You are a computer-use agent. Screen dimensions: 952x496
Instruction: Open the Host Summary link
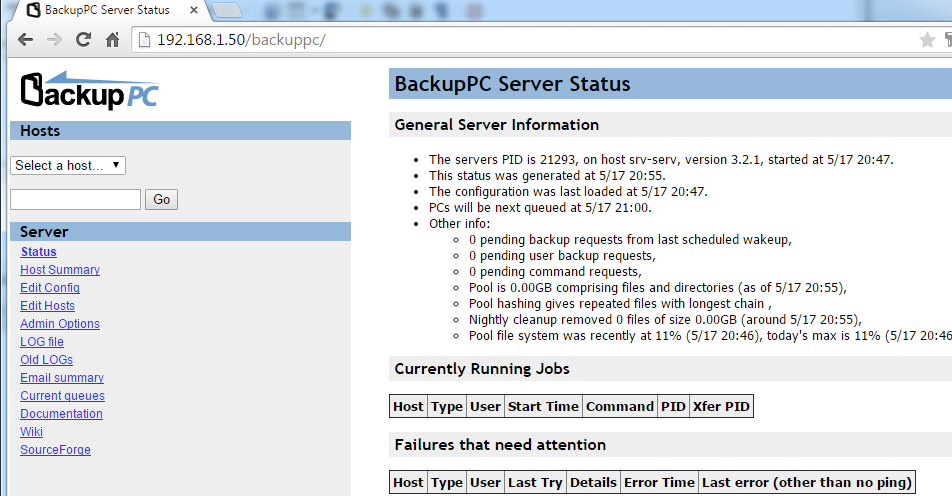(x=60, y=270)
